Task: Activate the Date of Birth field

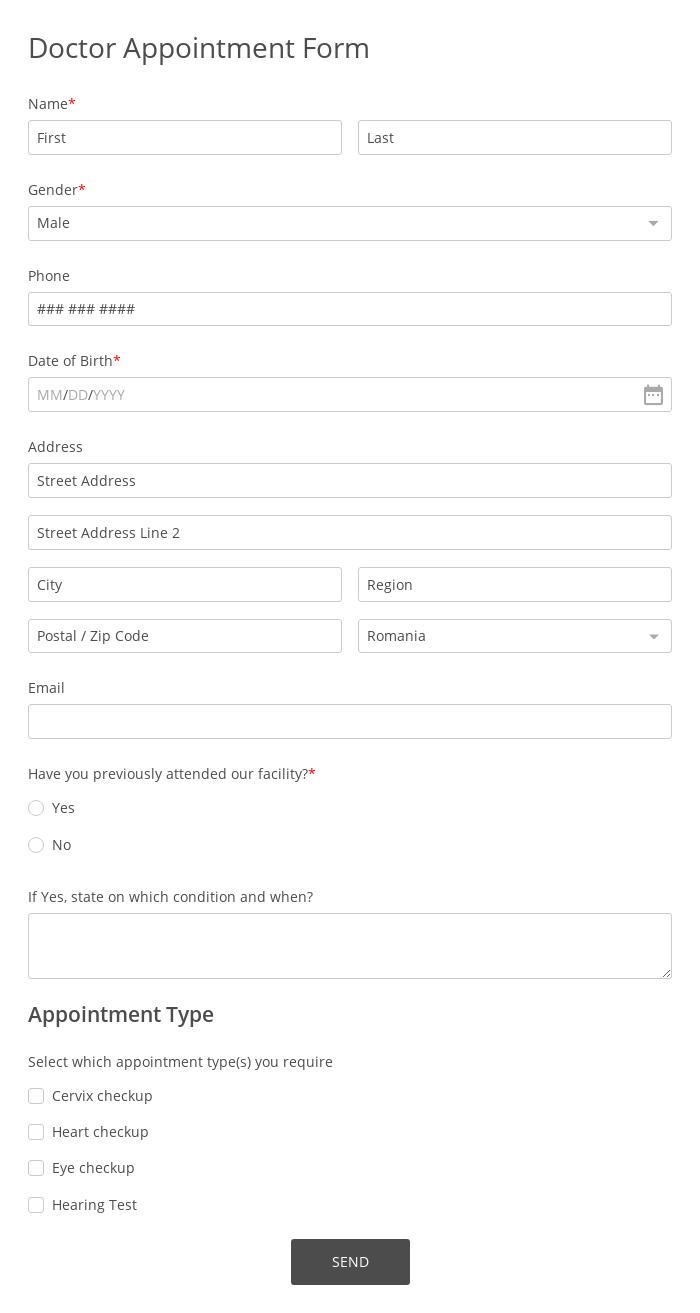Action: tap(335, 395)
